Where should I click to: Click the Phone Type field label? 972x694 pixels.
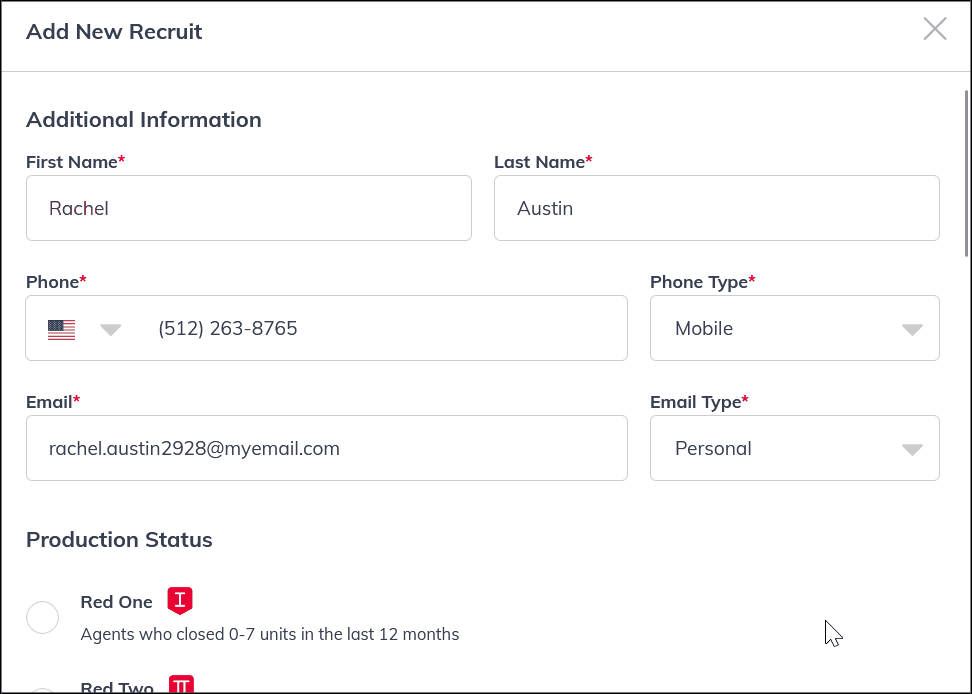point(701,282)
